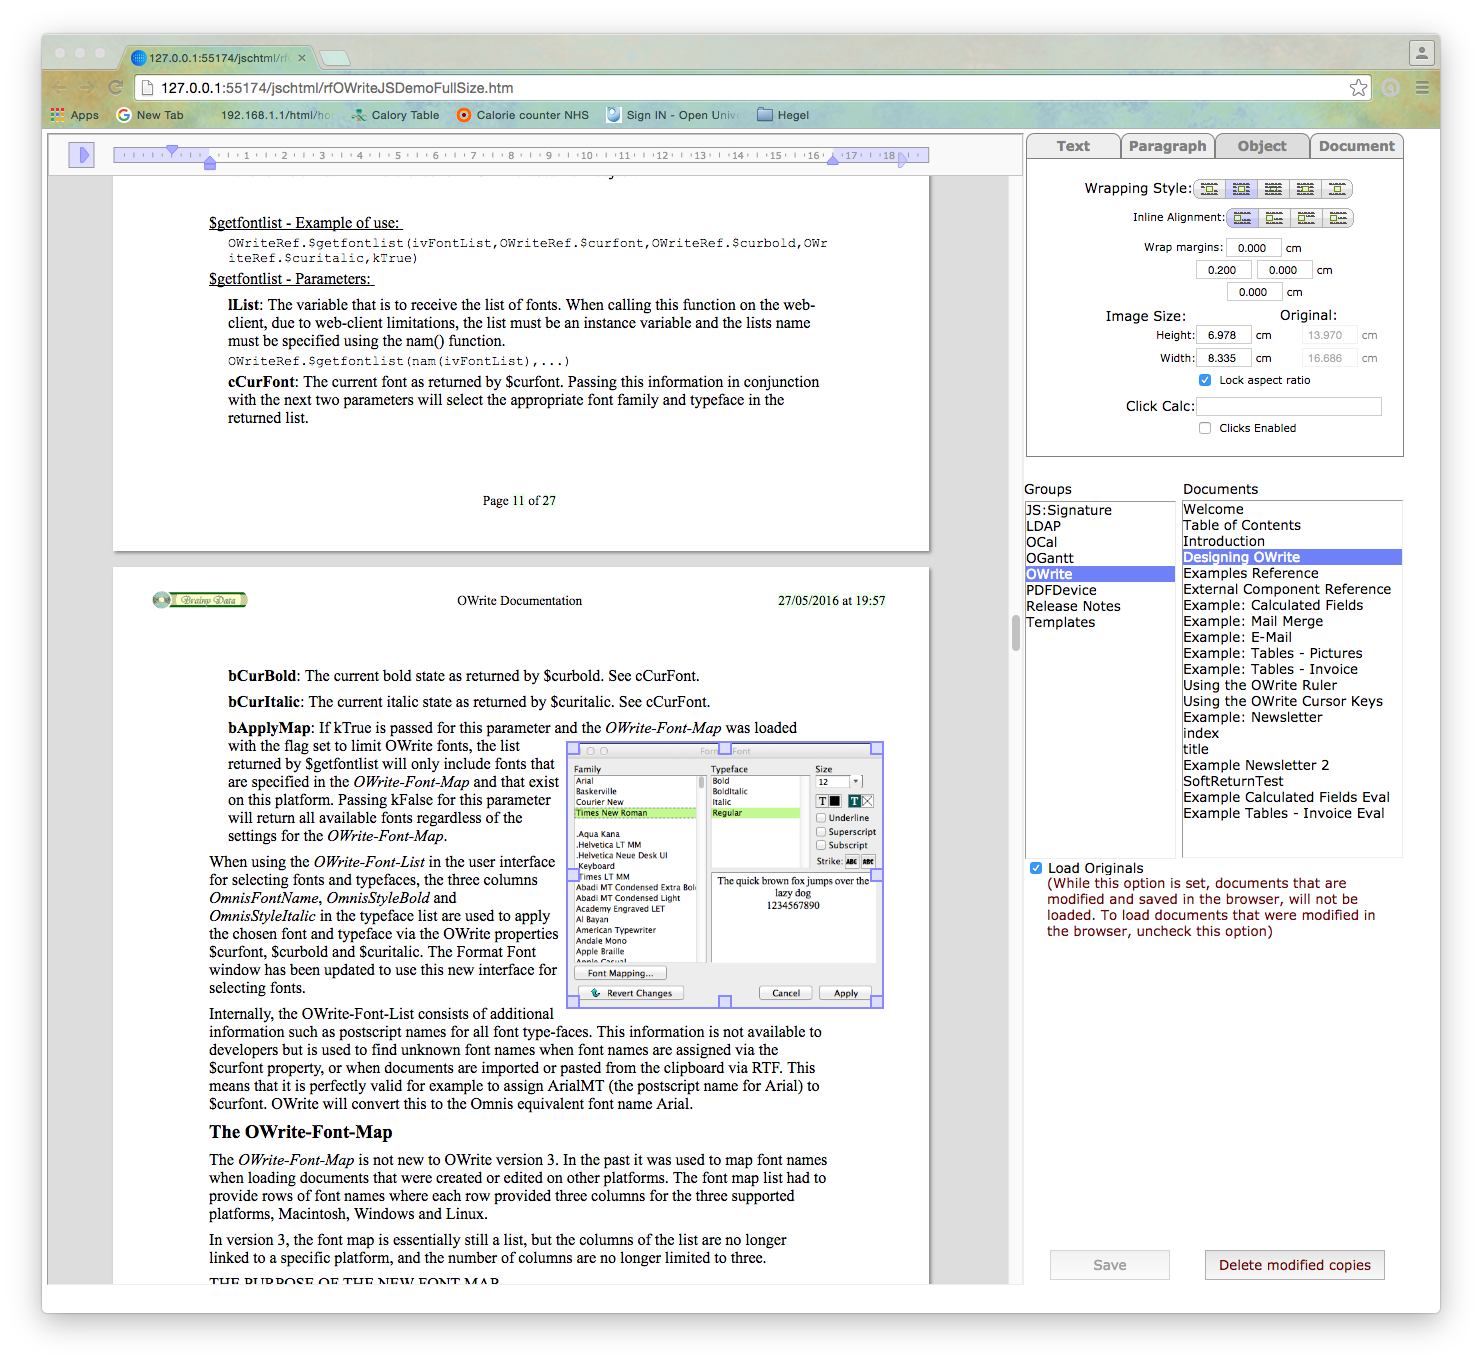Open Examples Reference document
Viewport: 1482px width, 1363px height.
click(x=1292, y=573)
